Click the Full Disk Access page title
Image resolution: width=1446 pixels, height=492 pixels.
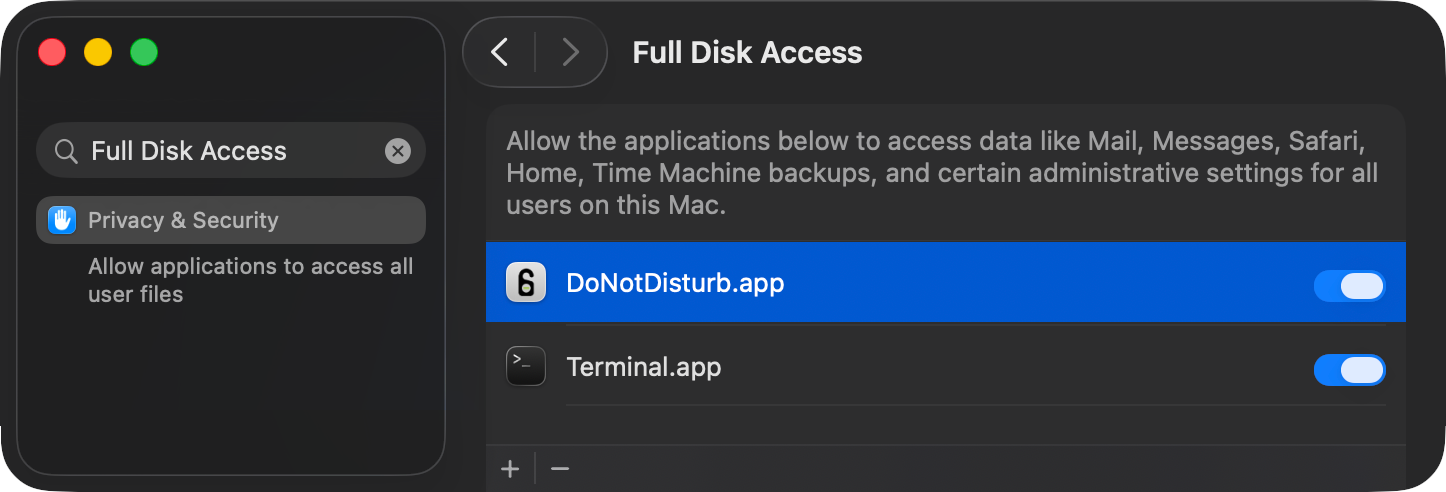[747, 52]
